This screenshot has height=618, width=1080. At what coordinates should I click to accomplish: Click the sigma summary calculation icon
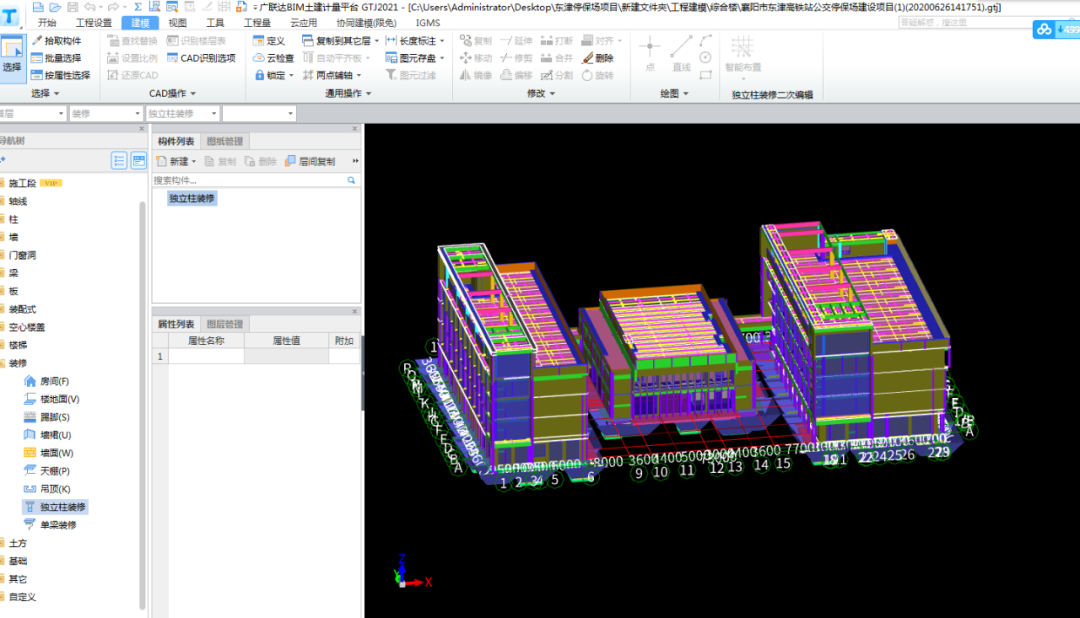(138, 7)
